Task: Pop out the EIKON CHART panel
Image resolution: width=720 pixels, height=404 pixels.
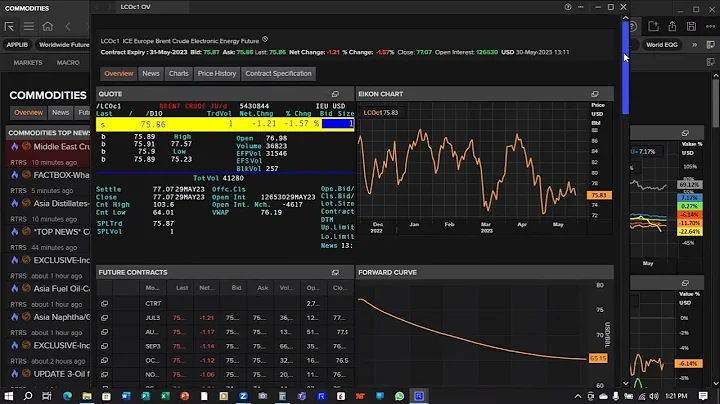Action: point(595,94)
